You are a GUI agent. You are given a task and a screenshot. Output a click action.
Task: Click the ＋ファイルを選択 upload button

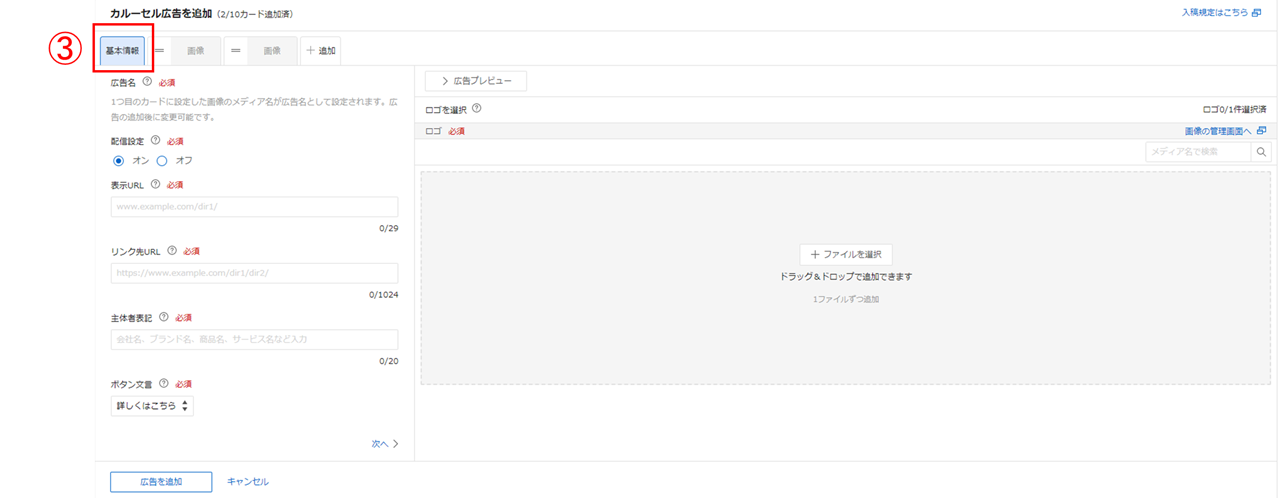coord(846,255)
